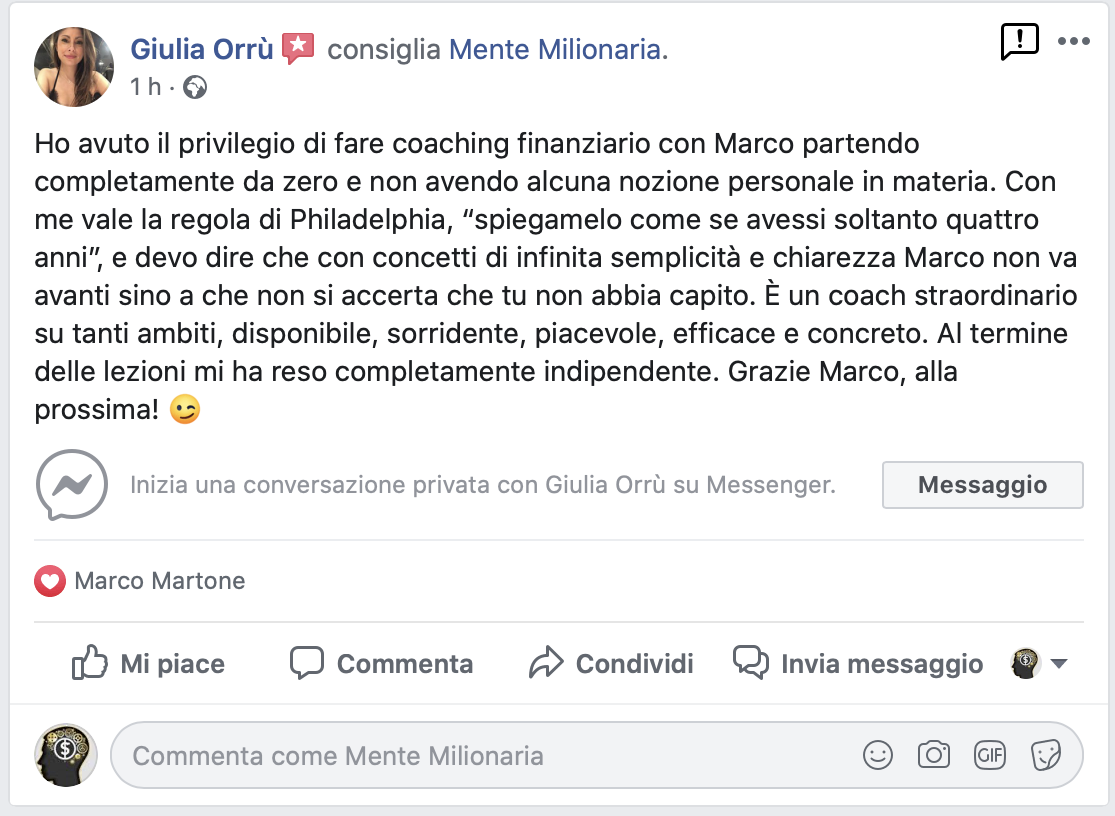Click Marco Martone in reactions

click(x=160, y=581)
